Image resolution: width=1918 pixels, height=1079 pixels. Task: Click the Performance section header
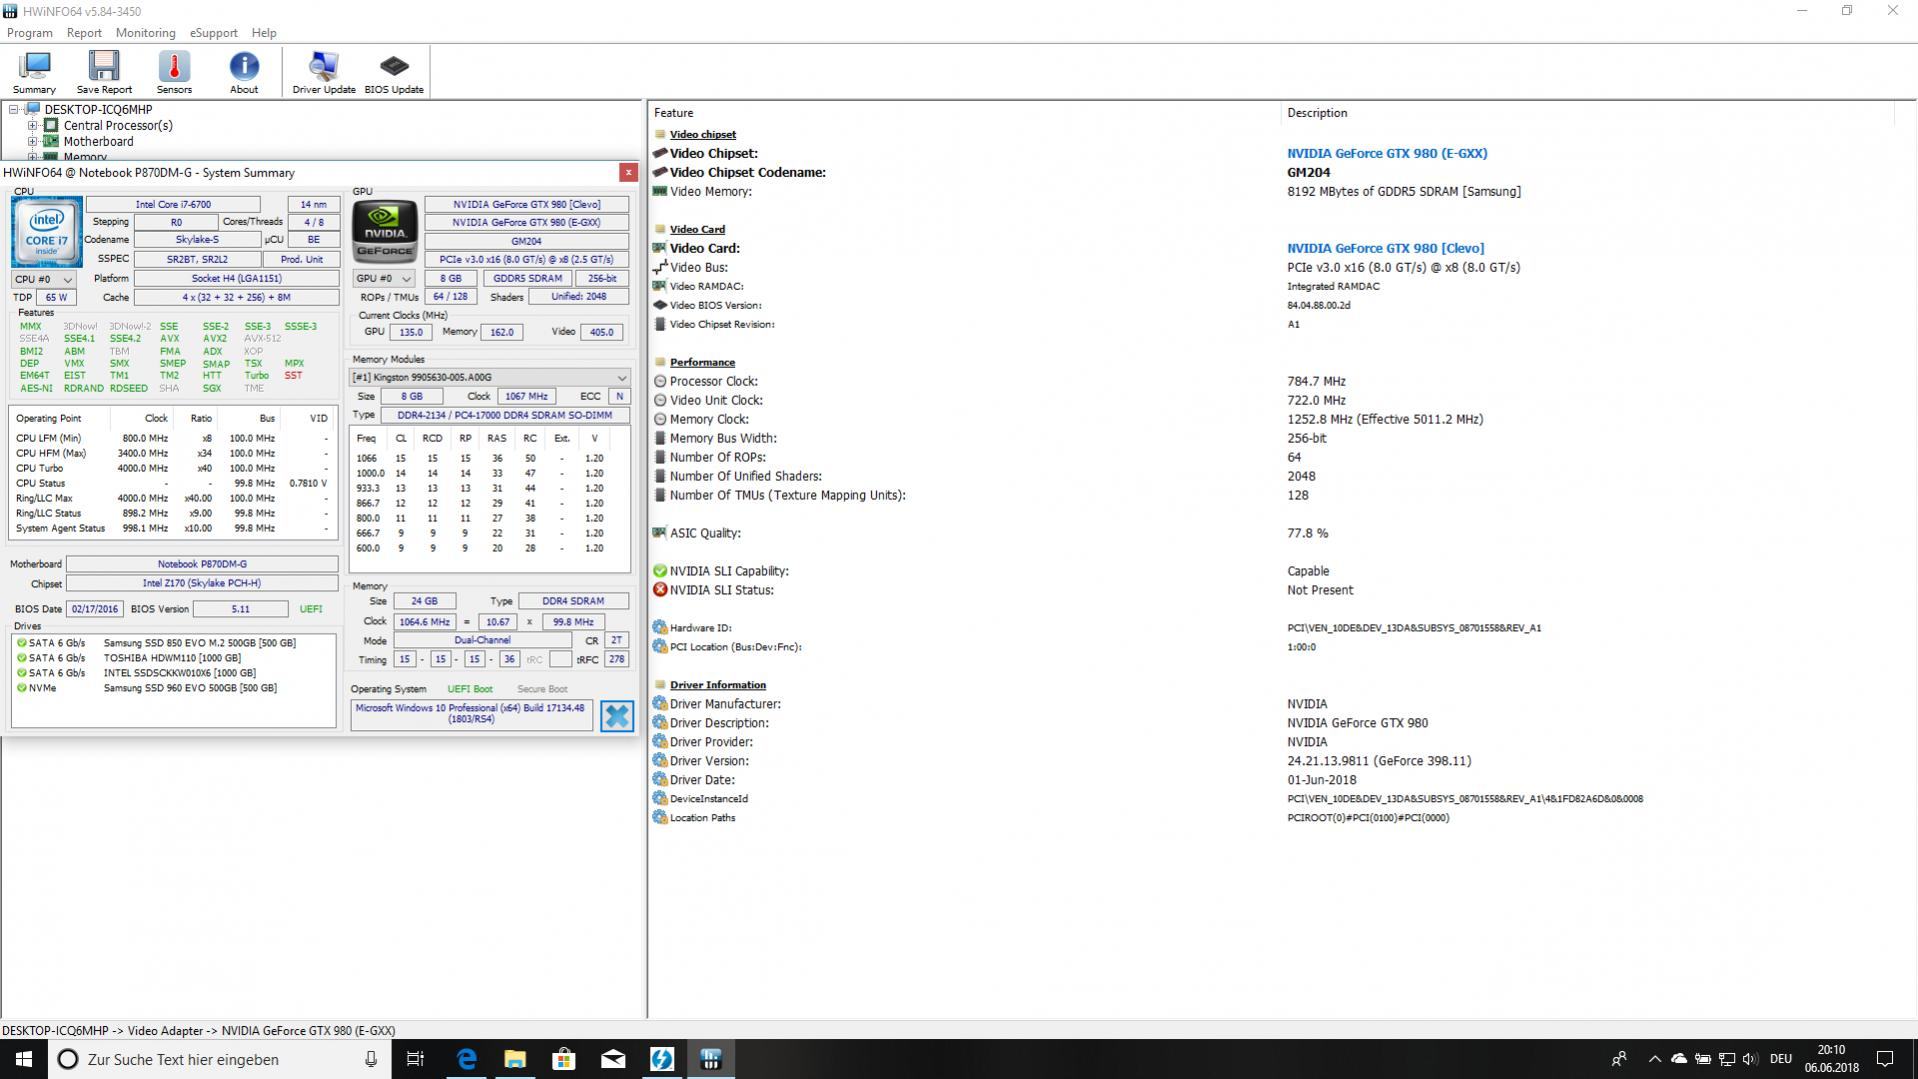(702, 362)
